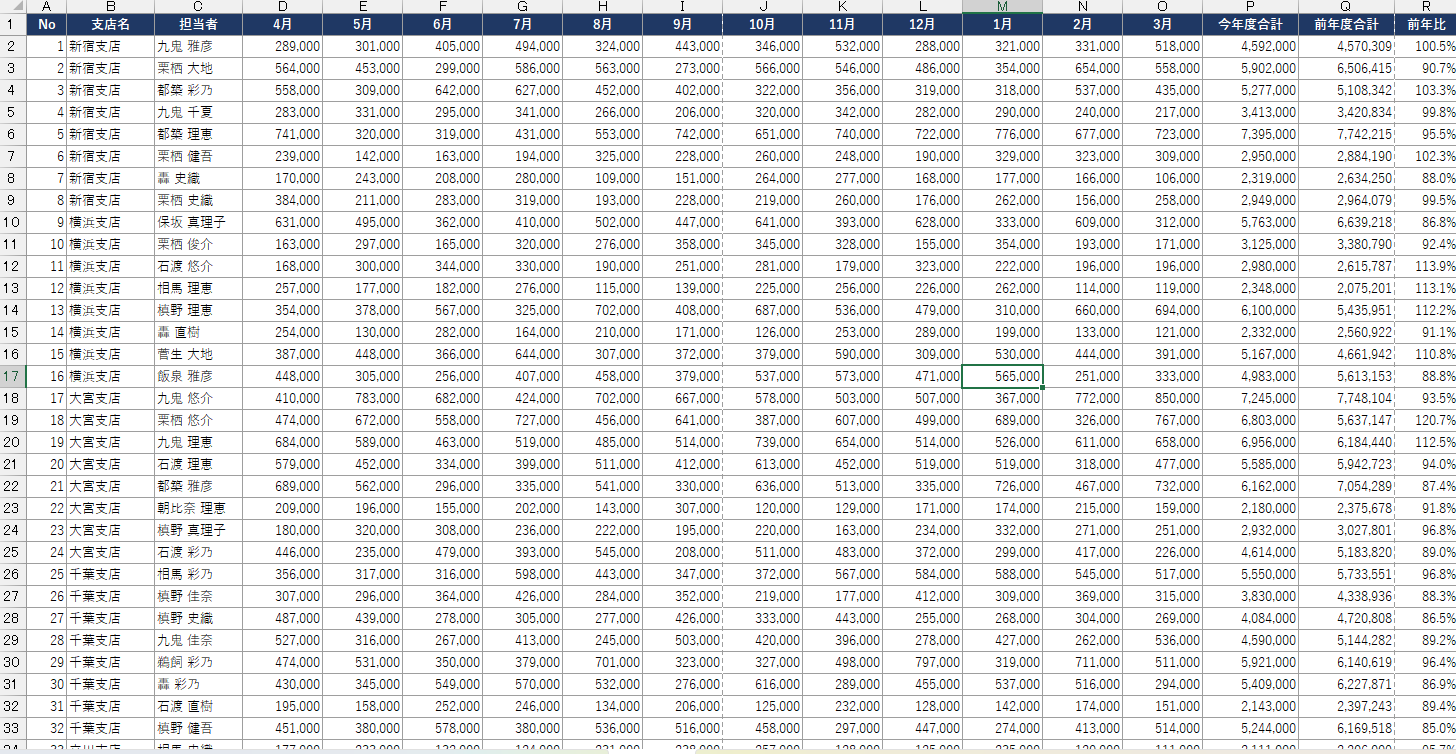Image resolution: width=1456 pixels, height=754 pixels.
Task: Select name cell 飯泉 雅彦
Action: pyautogui.click(x=198, y=376)
